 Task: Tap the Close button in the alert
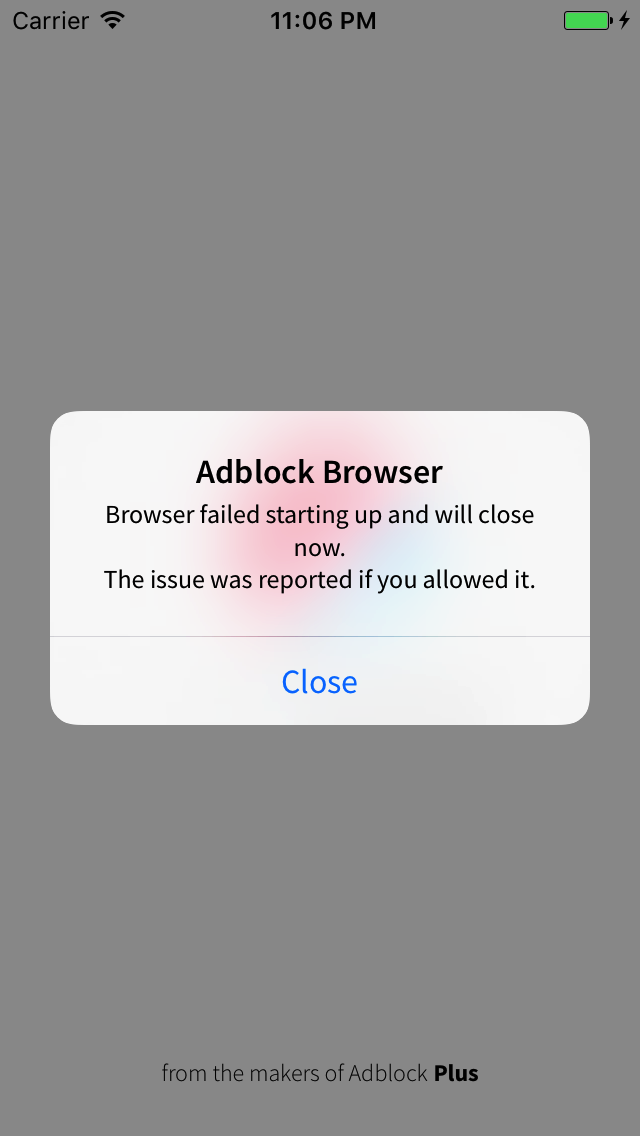pos(320,681)
